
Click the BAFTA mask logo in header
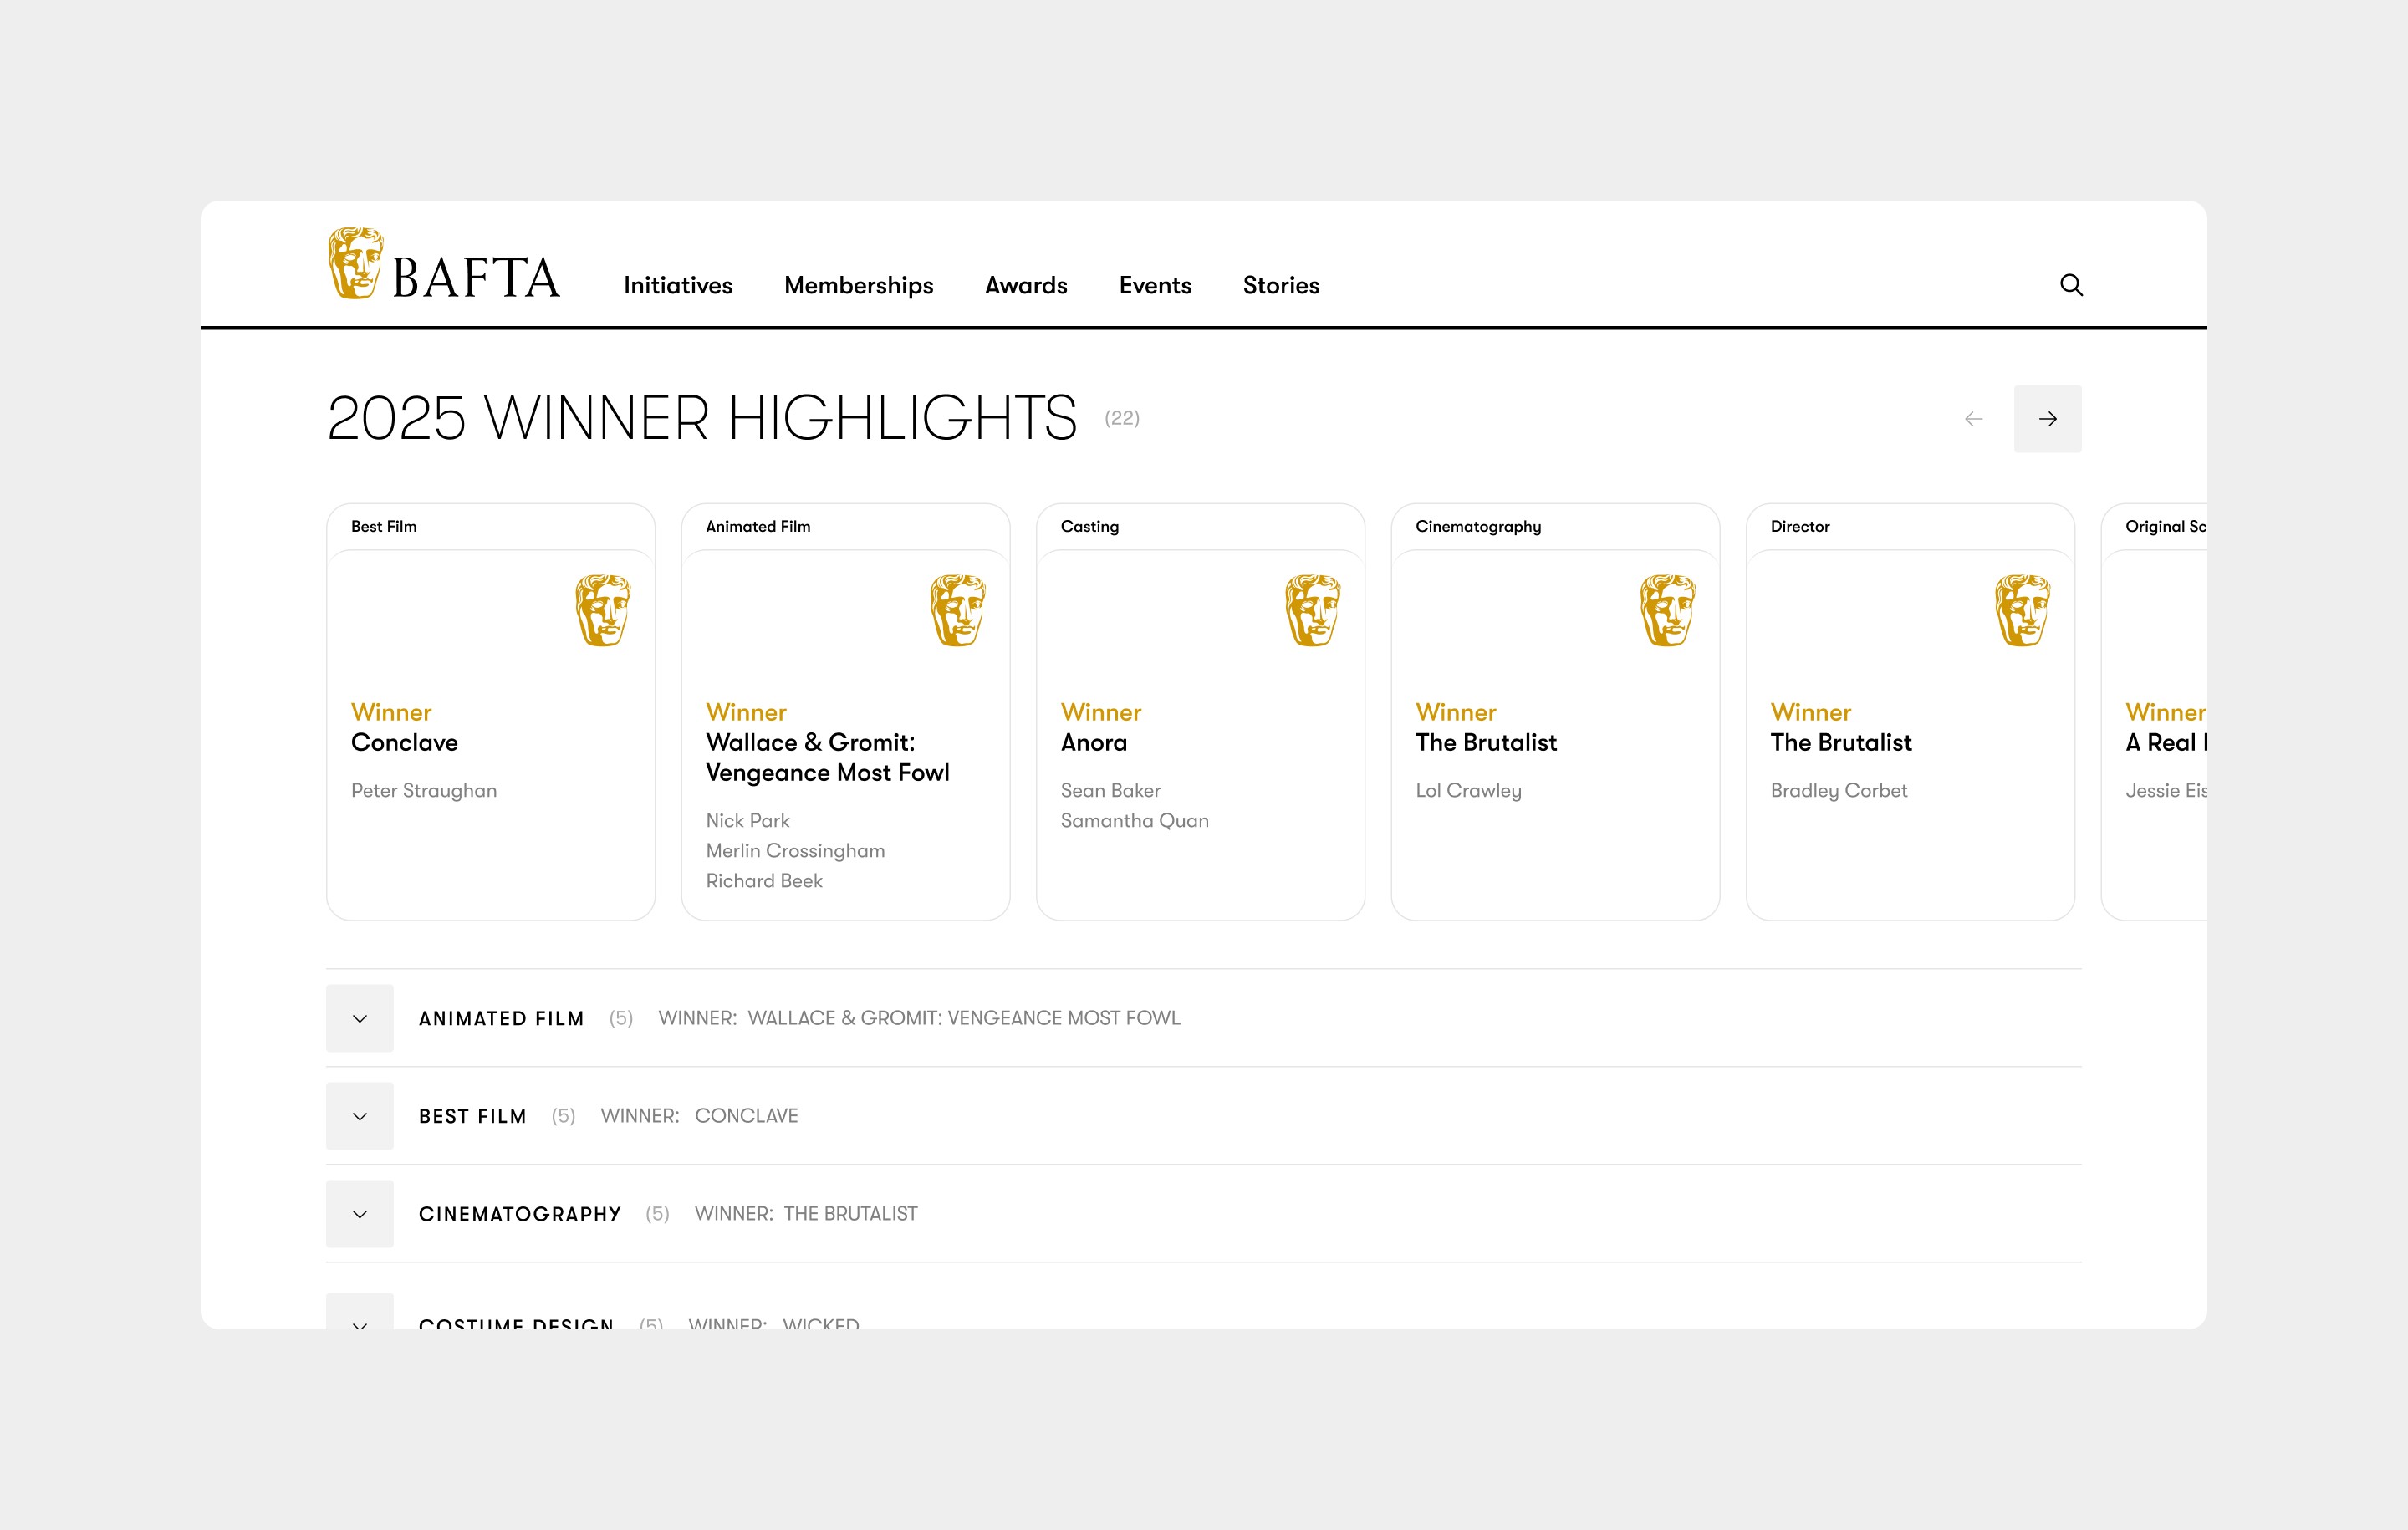(355, 264)
